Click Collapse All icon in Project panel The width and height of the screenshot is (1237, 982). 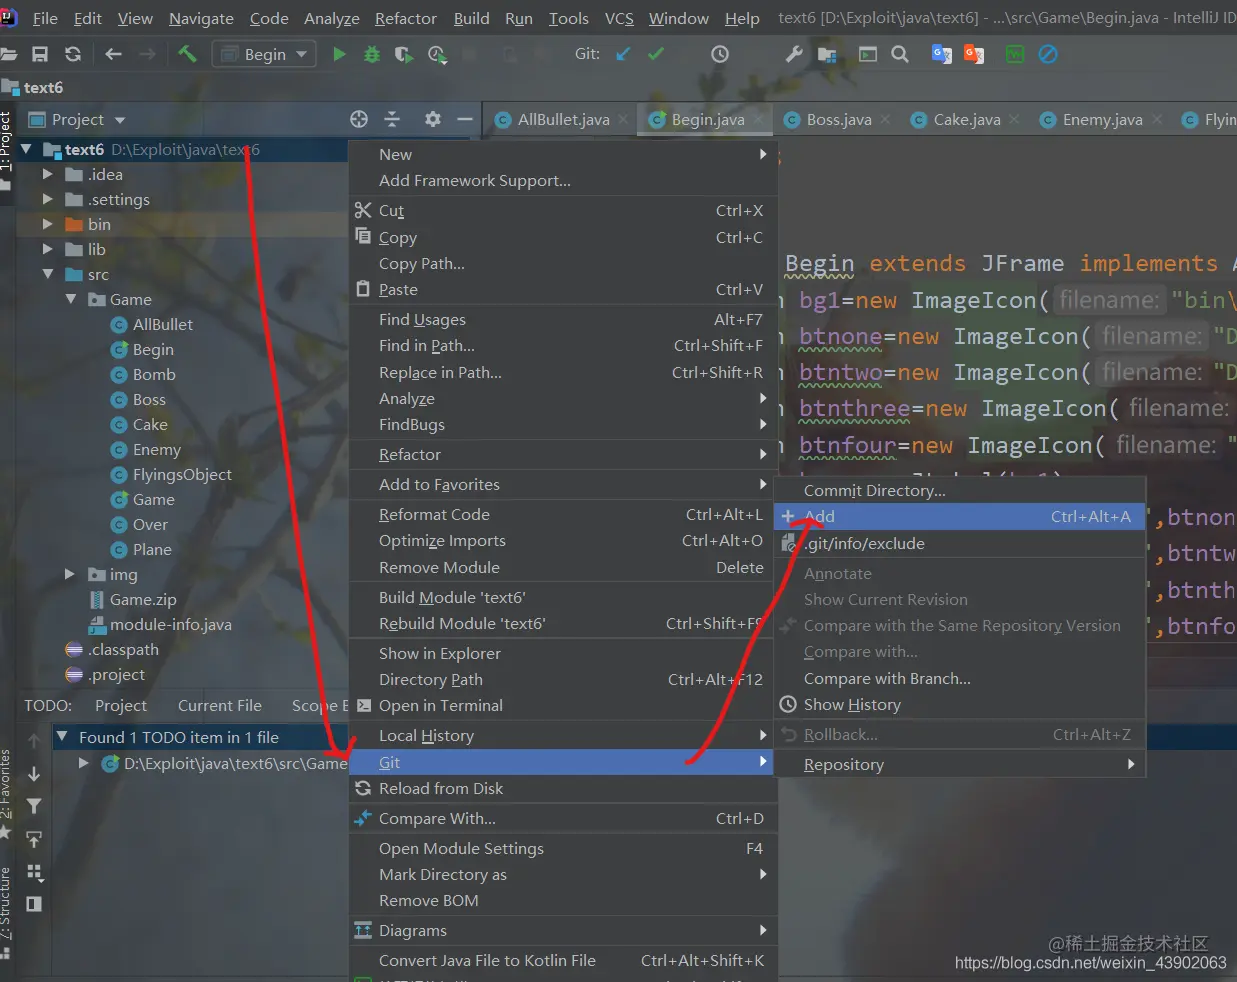point(392,119)
